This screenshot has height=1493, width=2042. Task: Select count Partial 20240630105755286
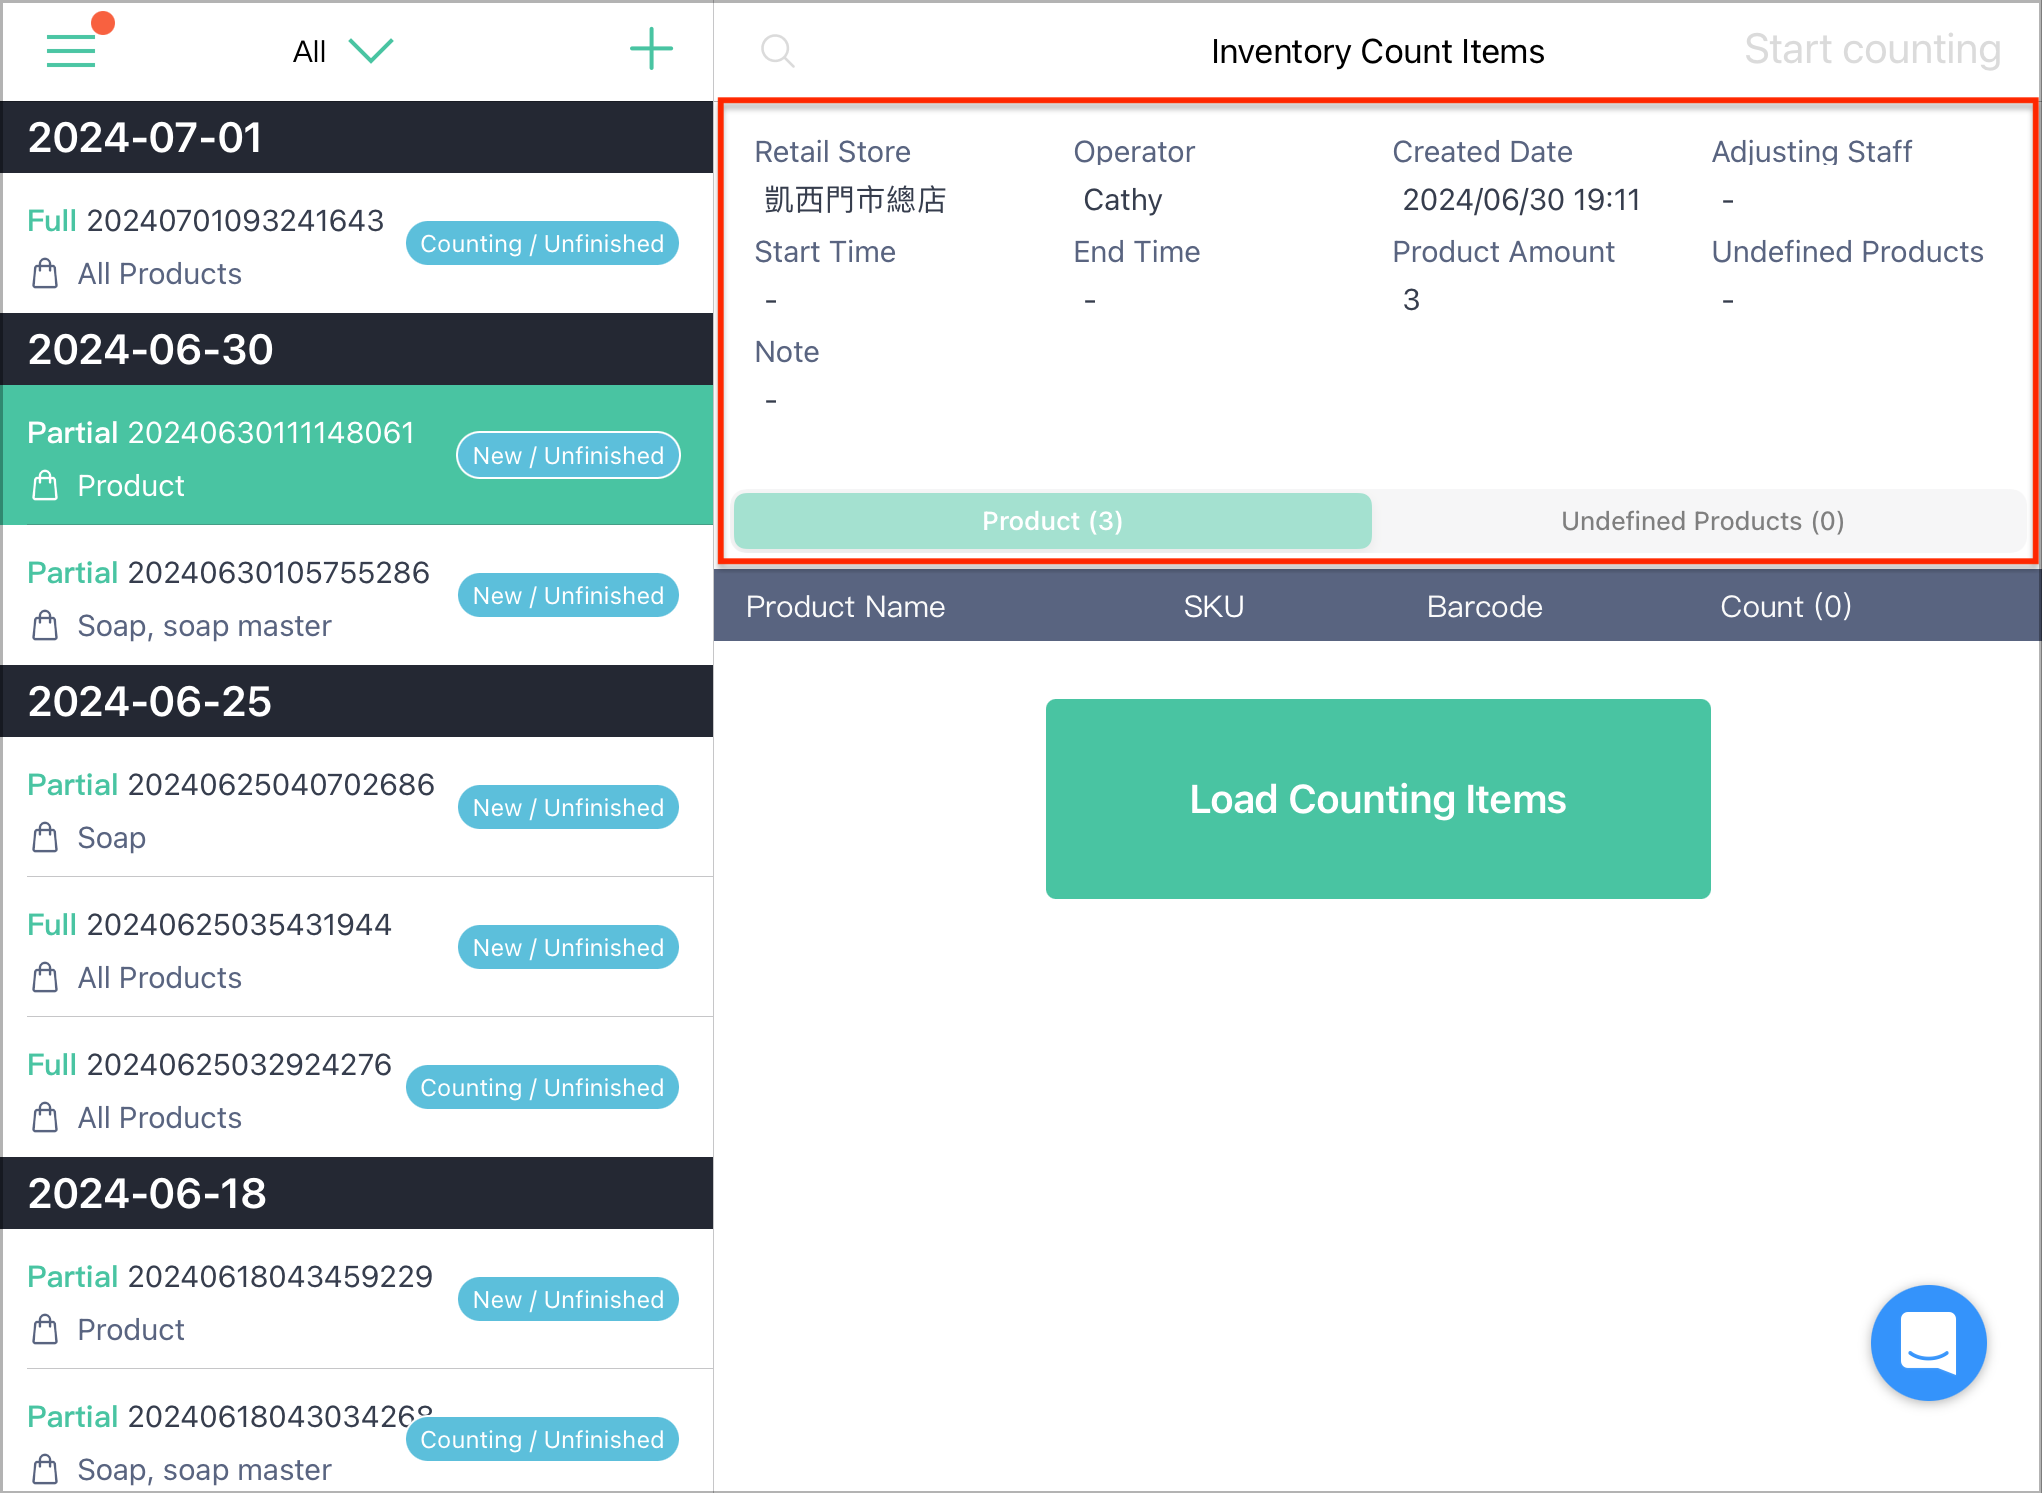point(357,595)
